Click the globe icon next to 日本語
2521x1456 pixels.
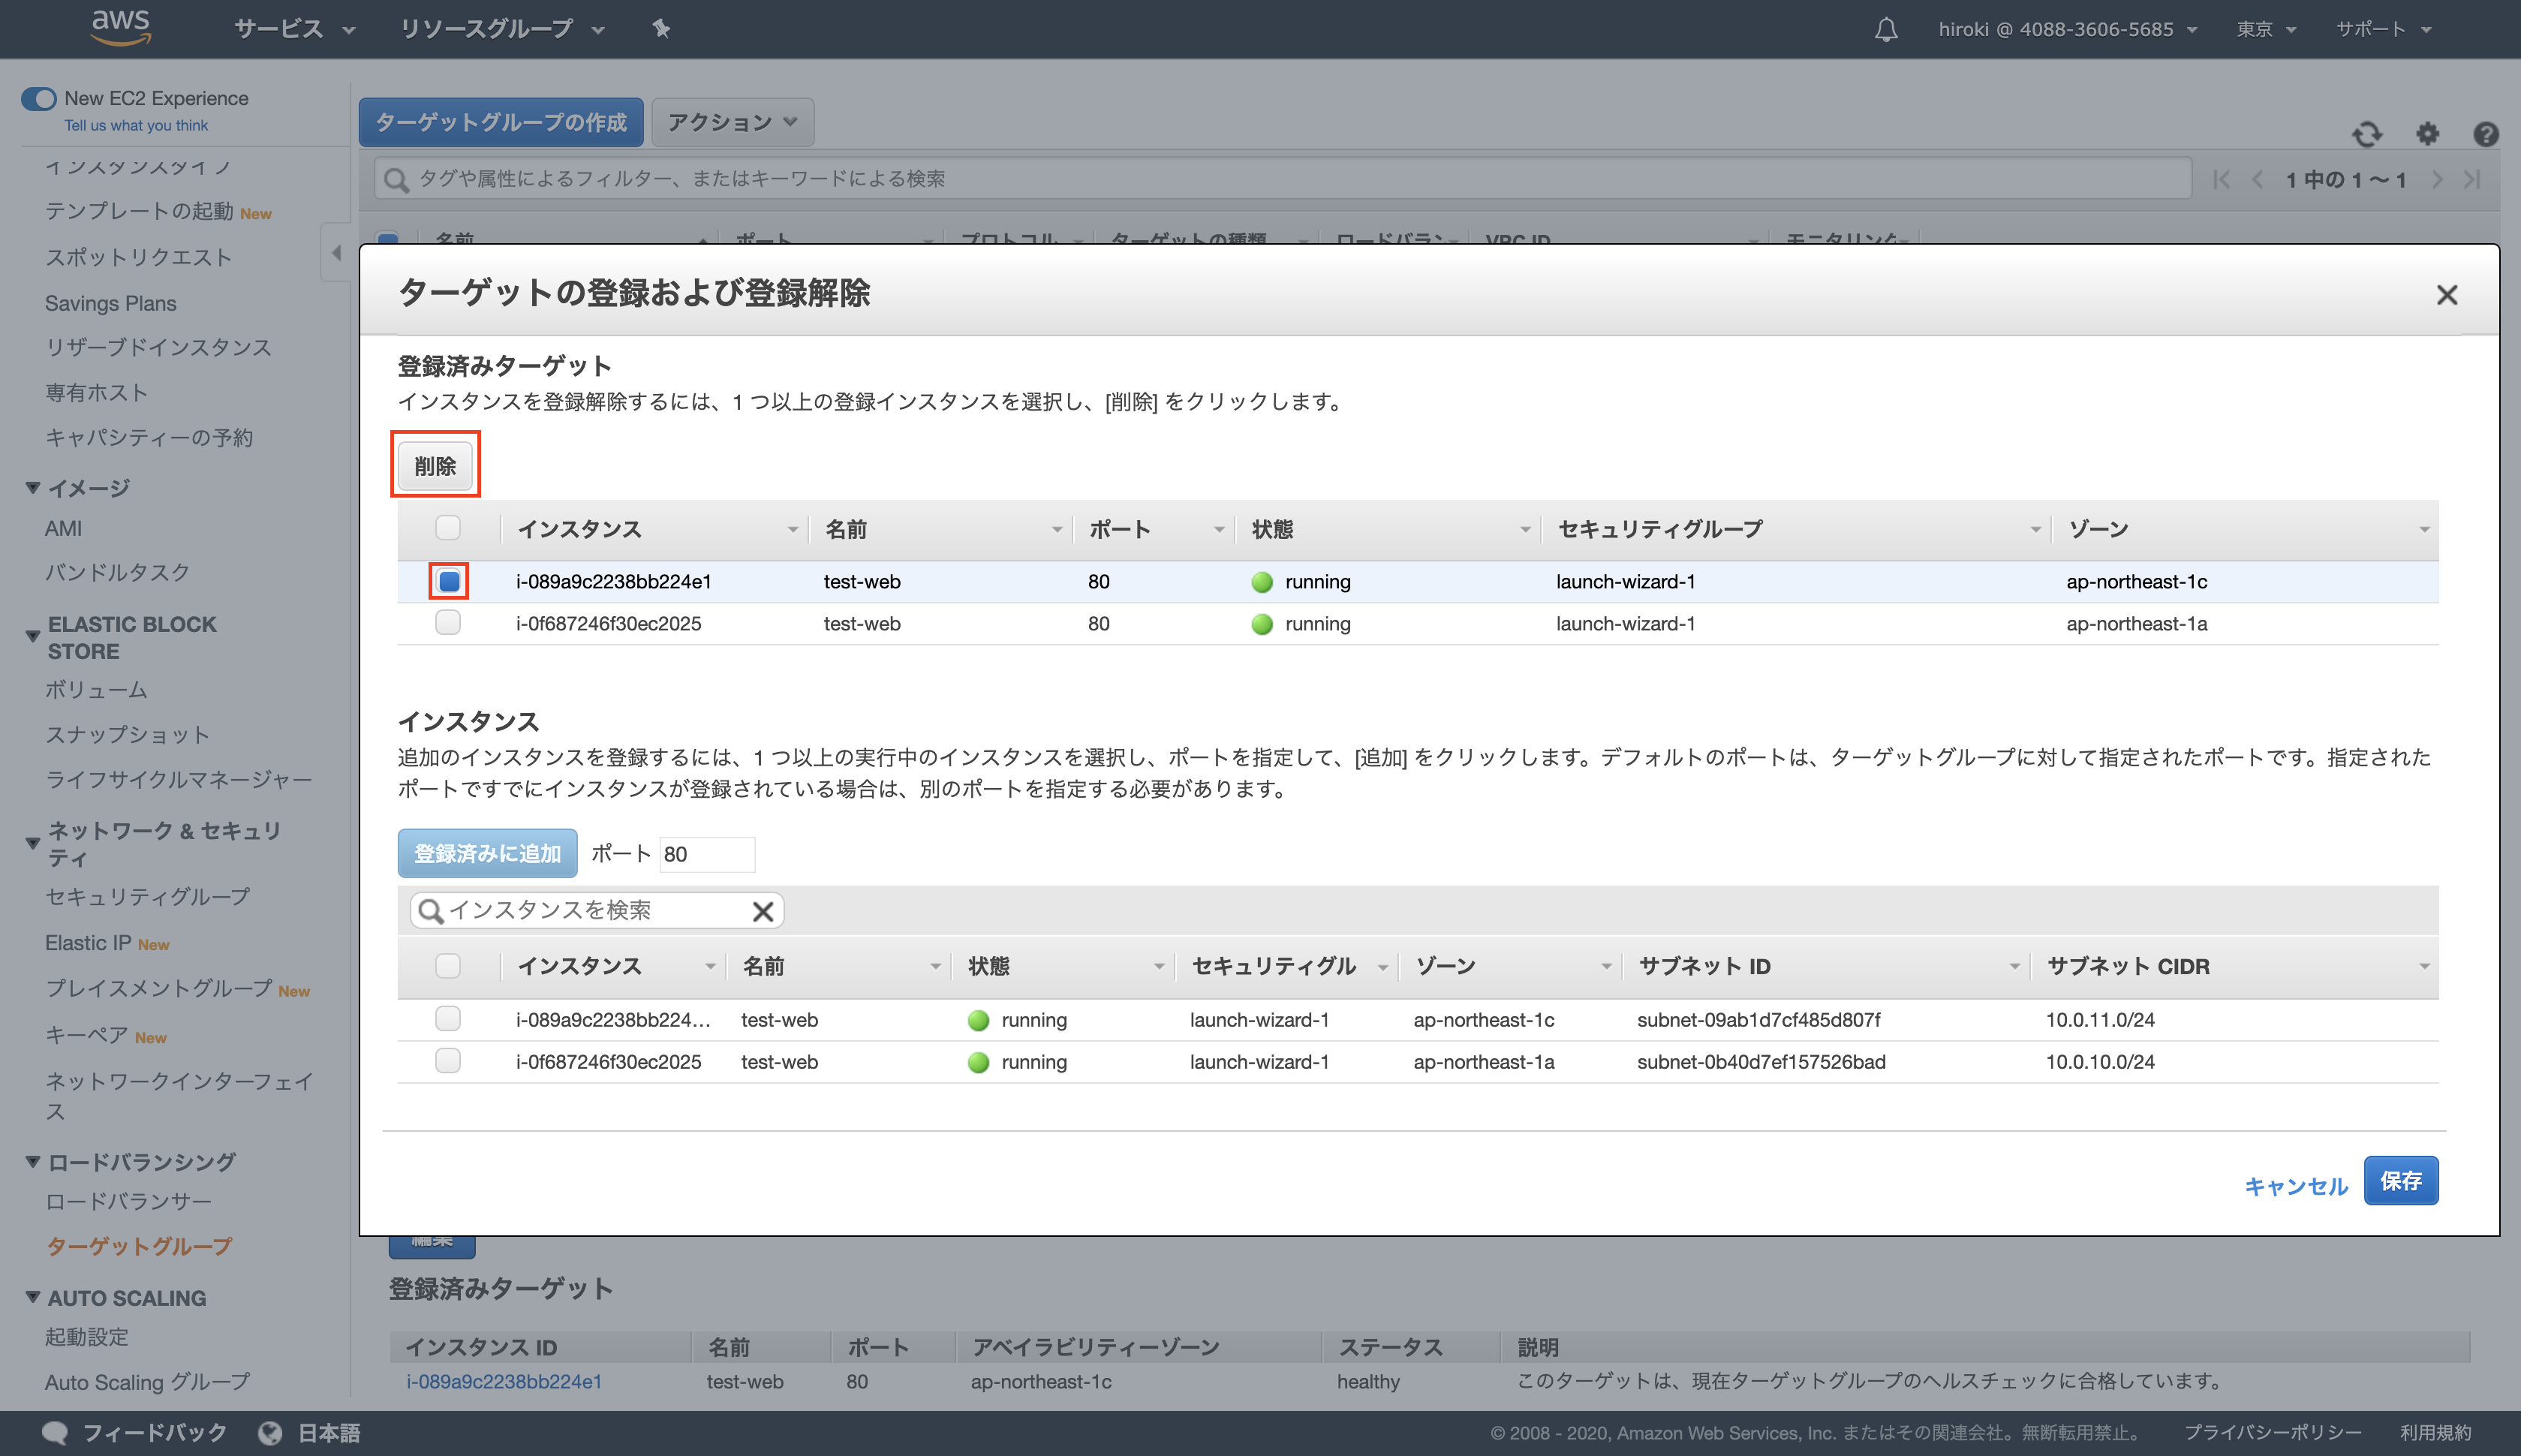tap(270, 1432)
